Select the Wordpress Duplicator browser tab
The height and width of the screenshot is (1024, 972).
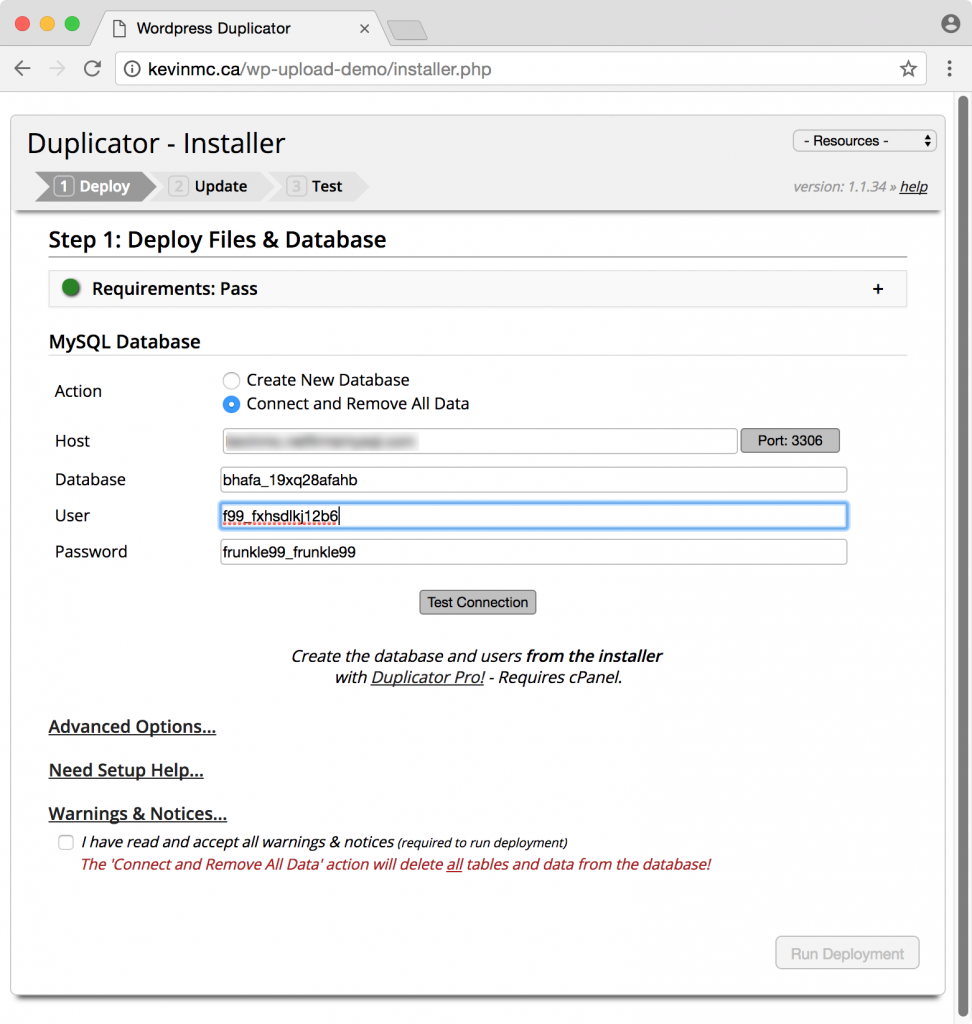238,29
